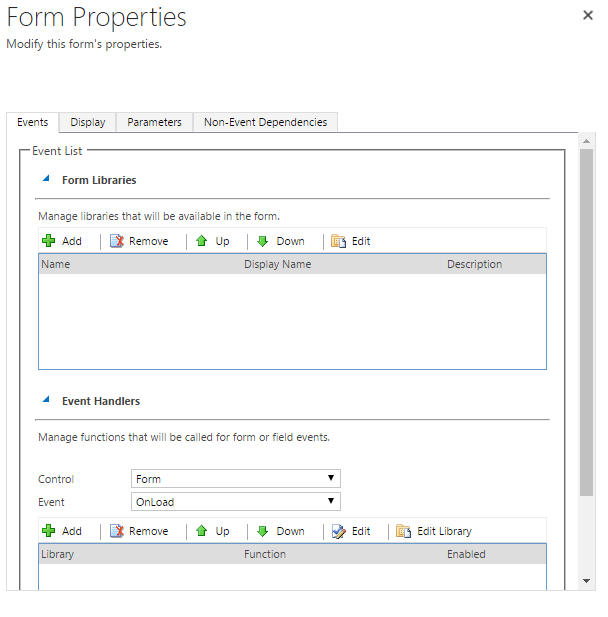Move library up in Form Libraries list

click(212, 241)
